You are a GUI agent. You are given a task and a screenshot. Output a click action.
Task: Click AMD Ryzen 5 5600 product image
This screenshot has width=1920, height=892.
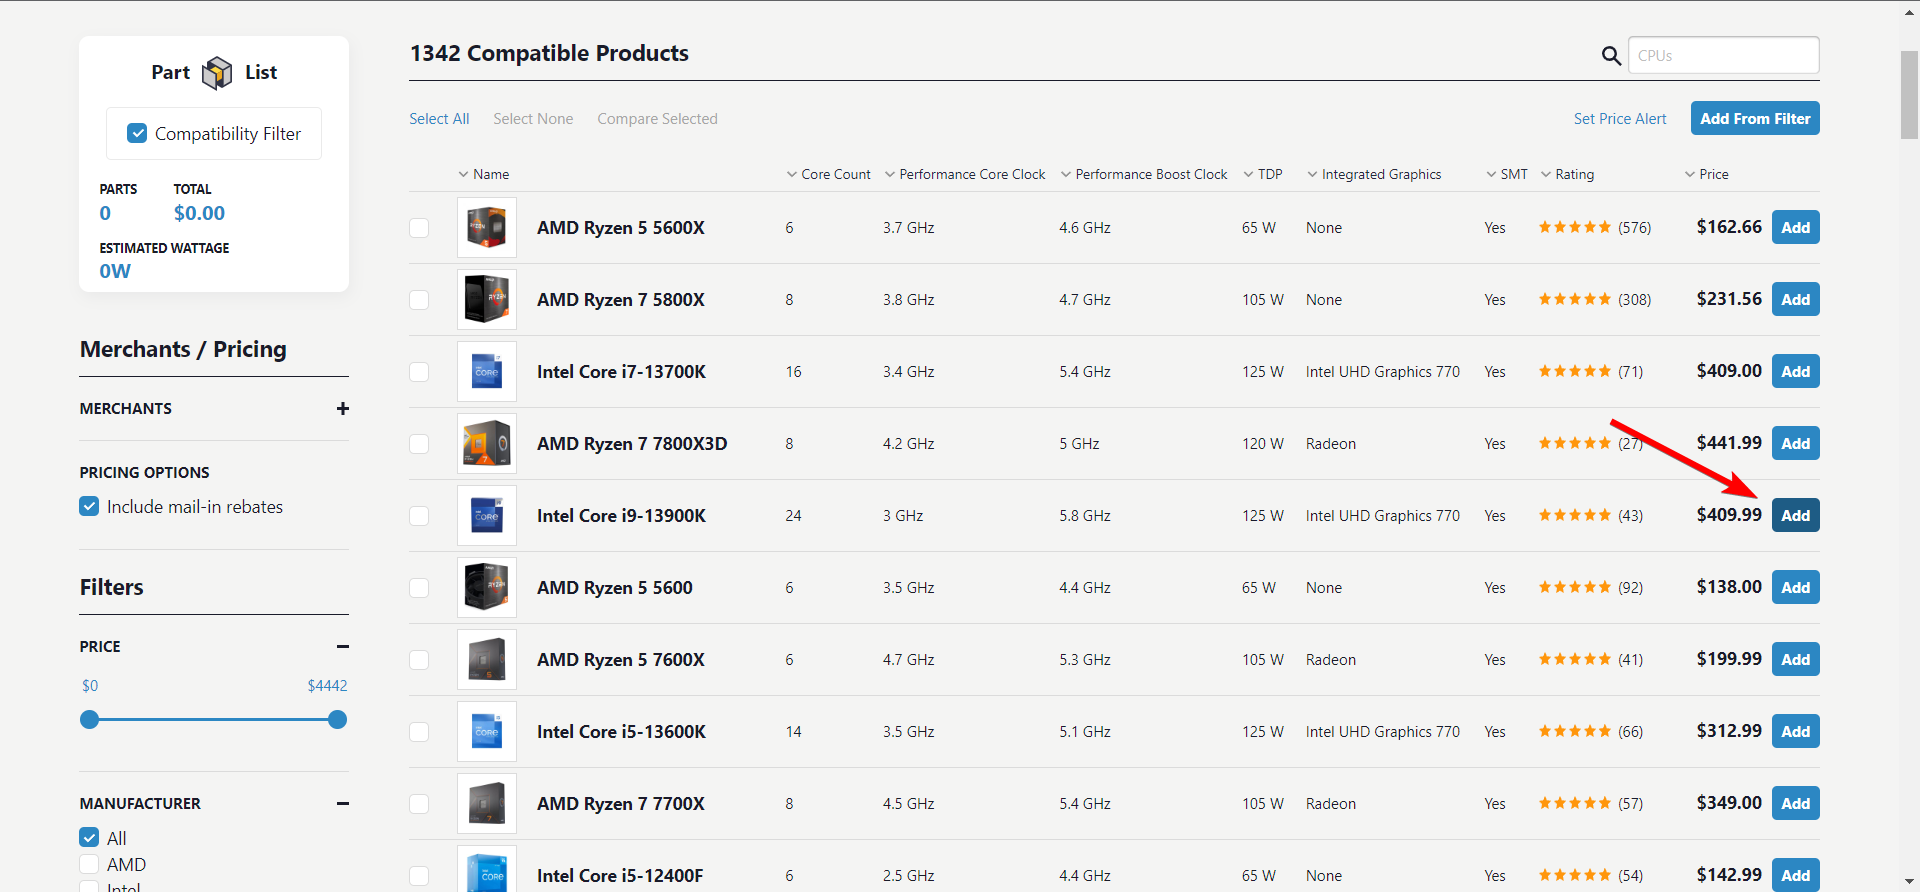coord(487,588)
